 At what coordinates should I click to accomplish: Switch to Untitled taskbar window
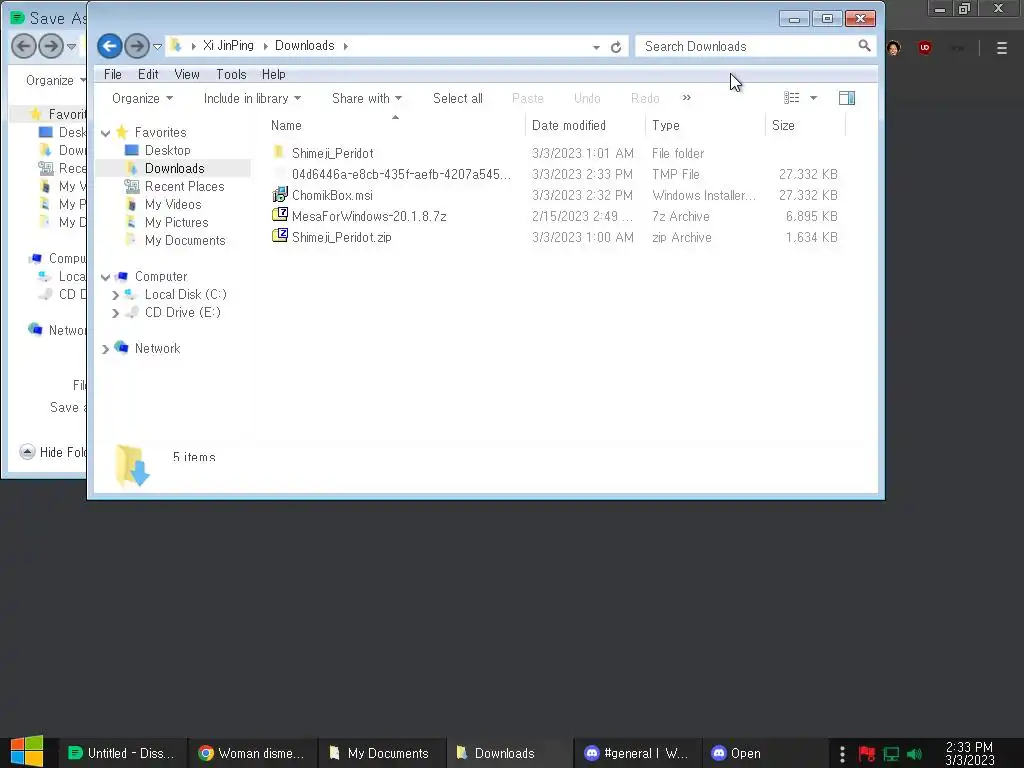pyautogui.click(x=123, y=753)
